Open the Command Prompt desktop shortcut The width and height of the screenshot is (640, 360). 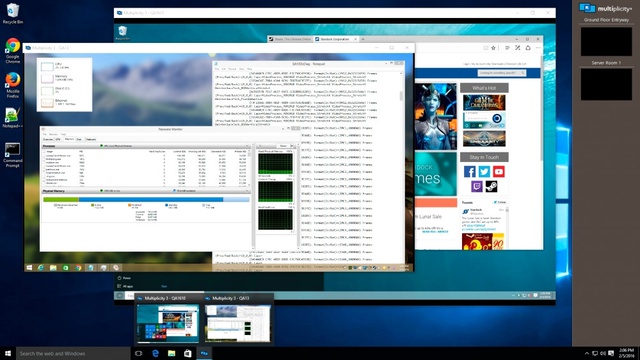[x=13, y=155]
